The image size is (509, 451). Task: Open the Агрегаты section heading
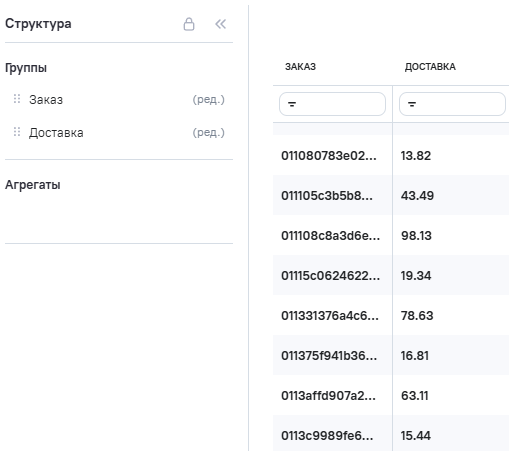[33, 185]
